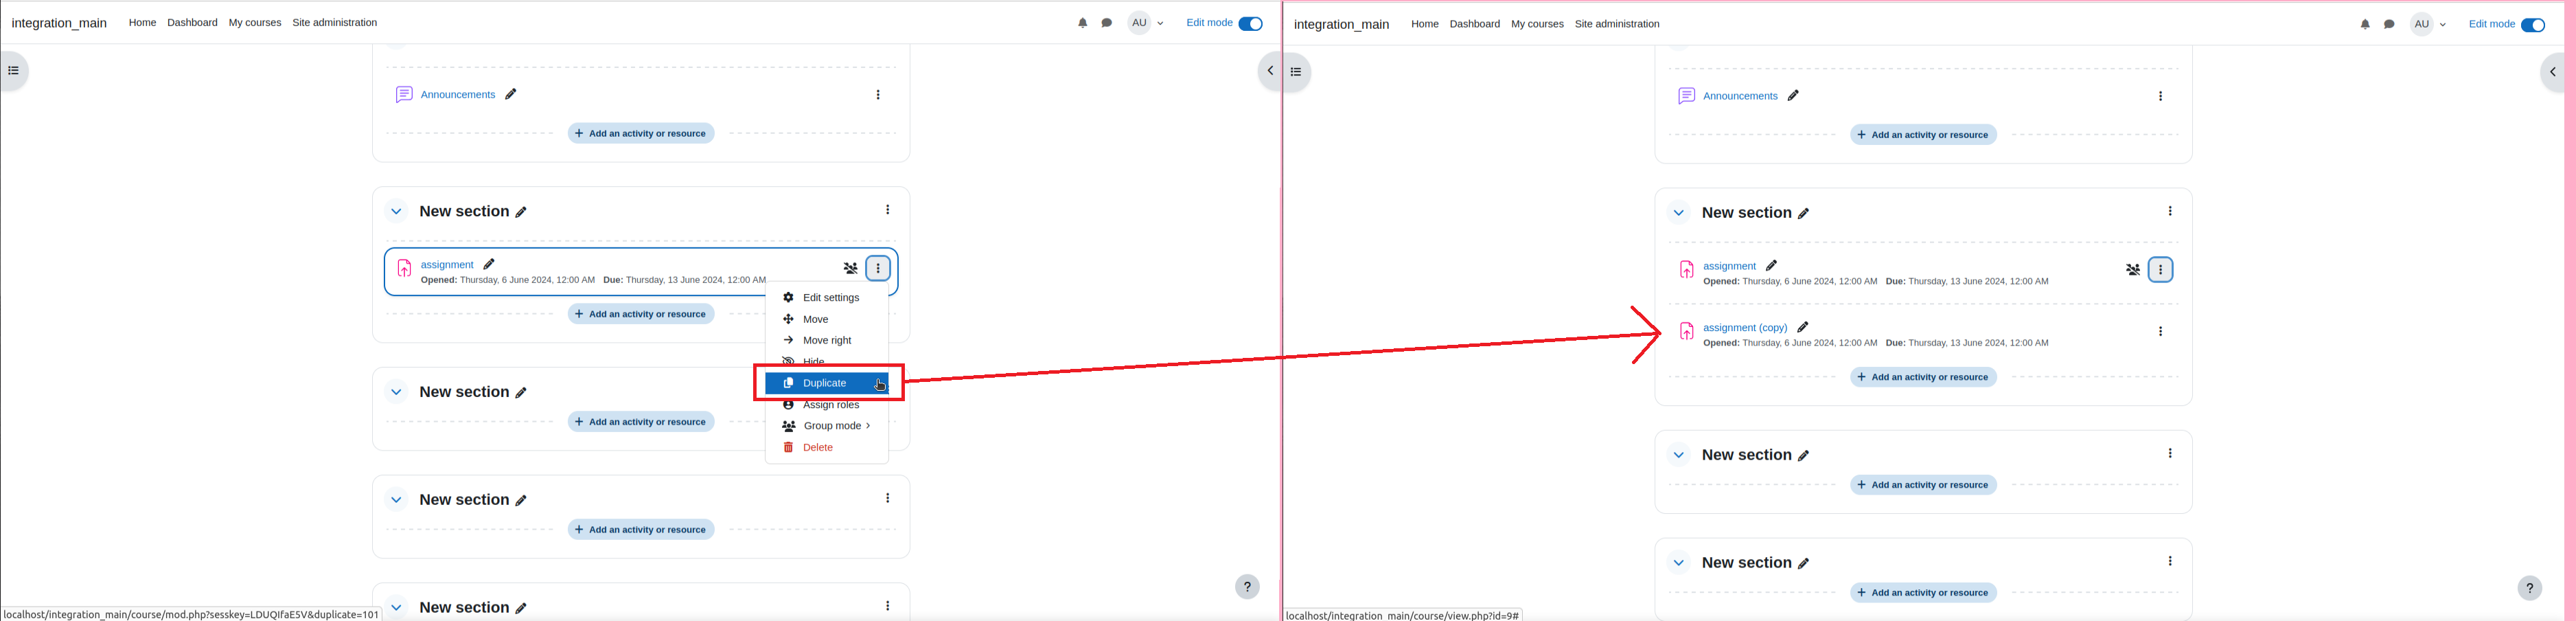Choose Delete from the activity menu

click(x=826, y=447)
